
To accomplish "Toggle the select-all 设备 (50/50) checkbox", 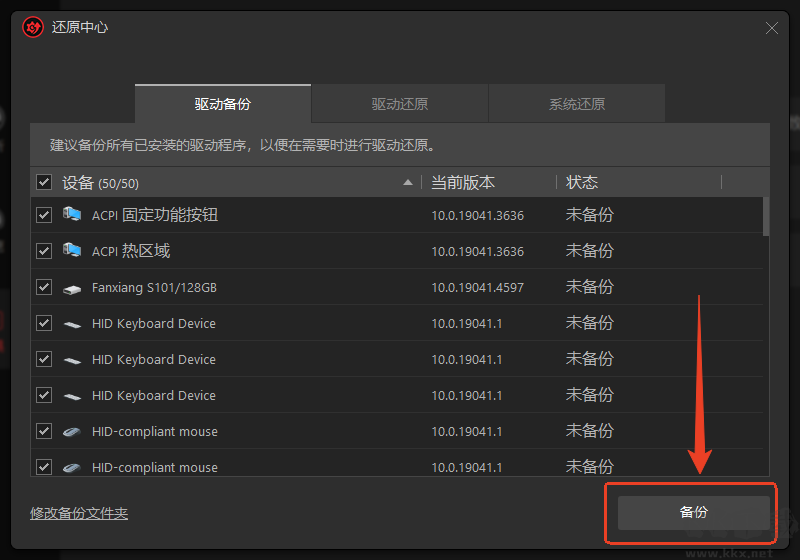I will coord(44,182).
